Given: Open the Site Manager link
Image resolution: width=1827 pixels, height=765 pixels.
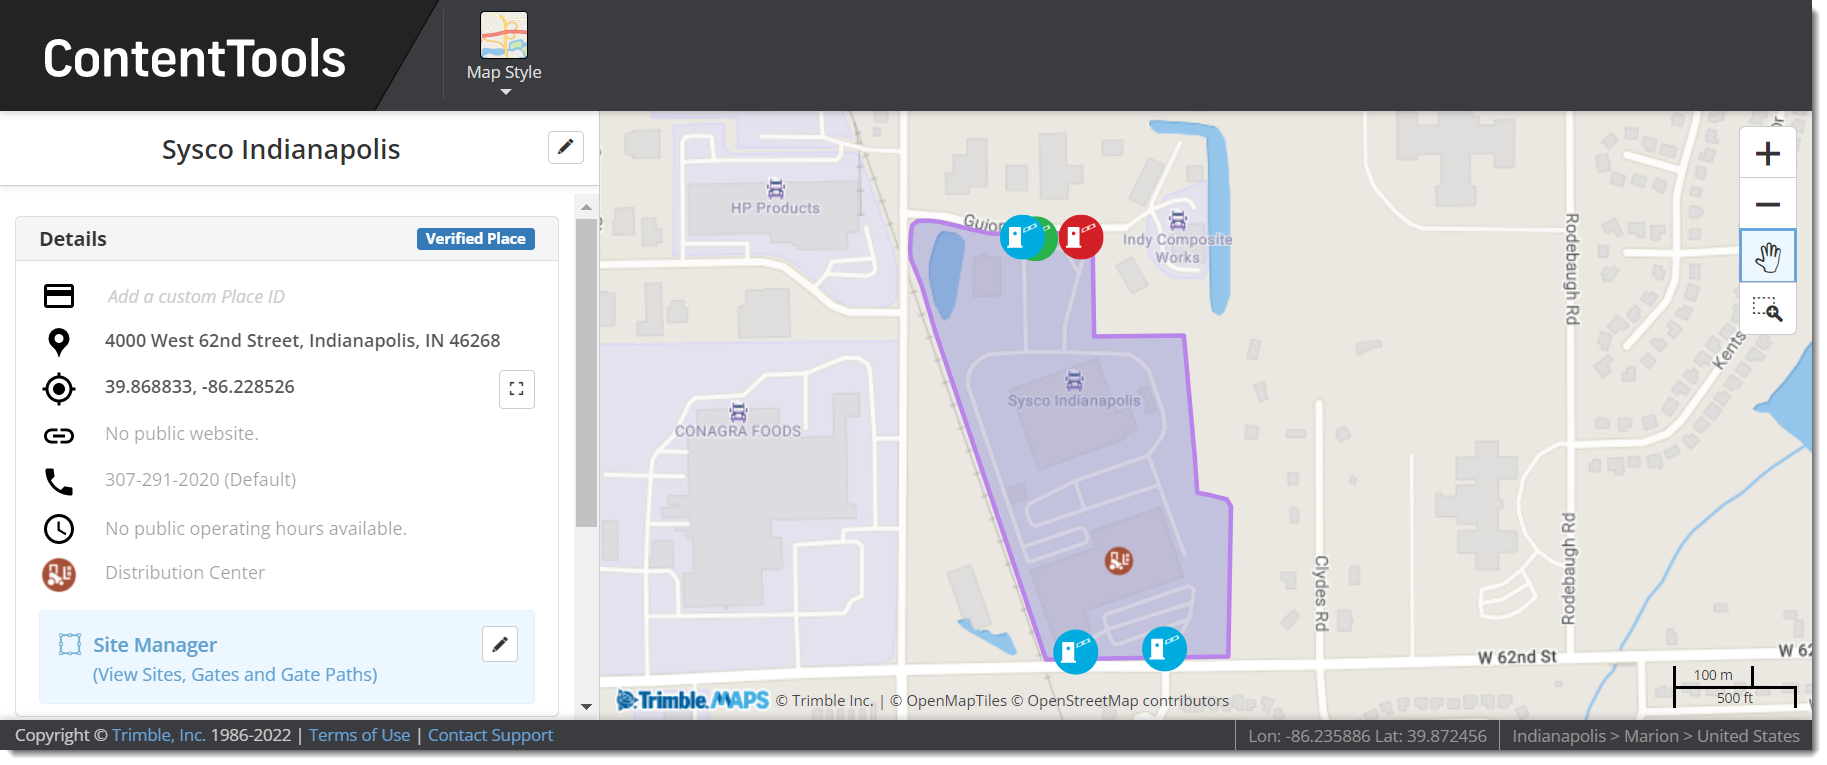Looking at the screenshot, I should pos(155,645).
